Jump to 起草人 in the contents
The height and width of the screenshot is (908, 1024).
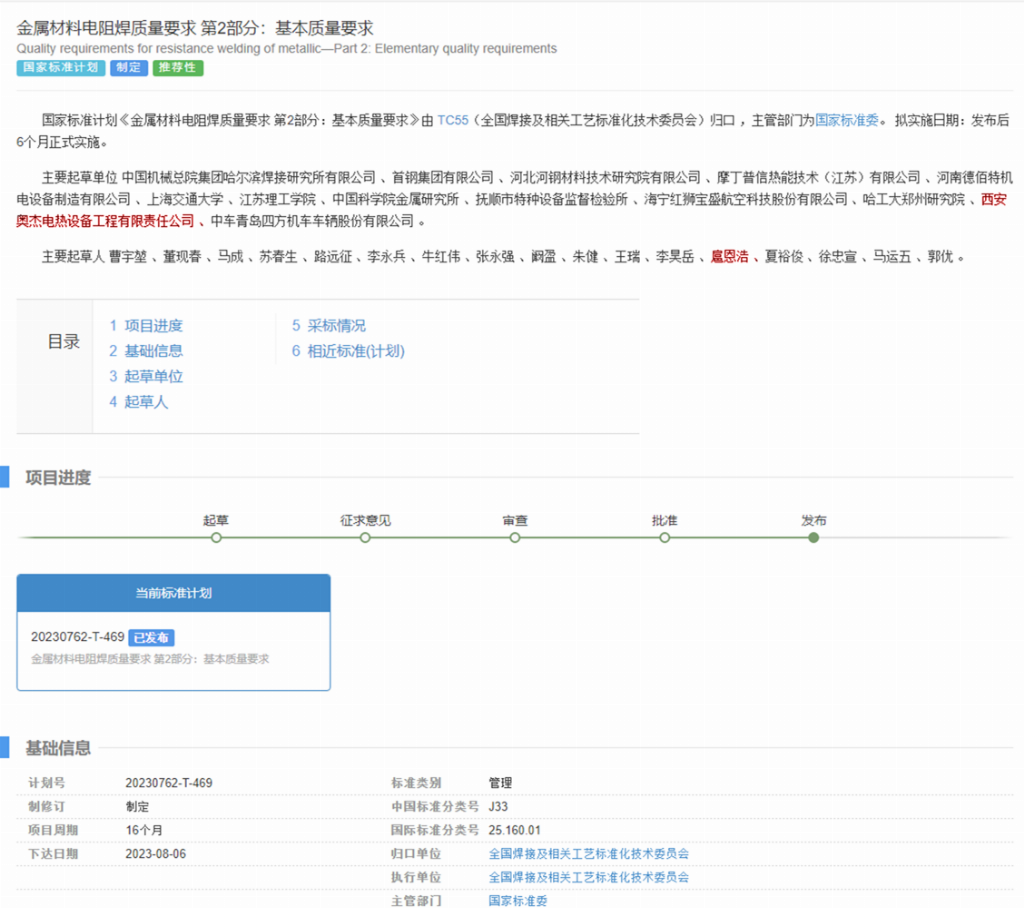139,402
